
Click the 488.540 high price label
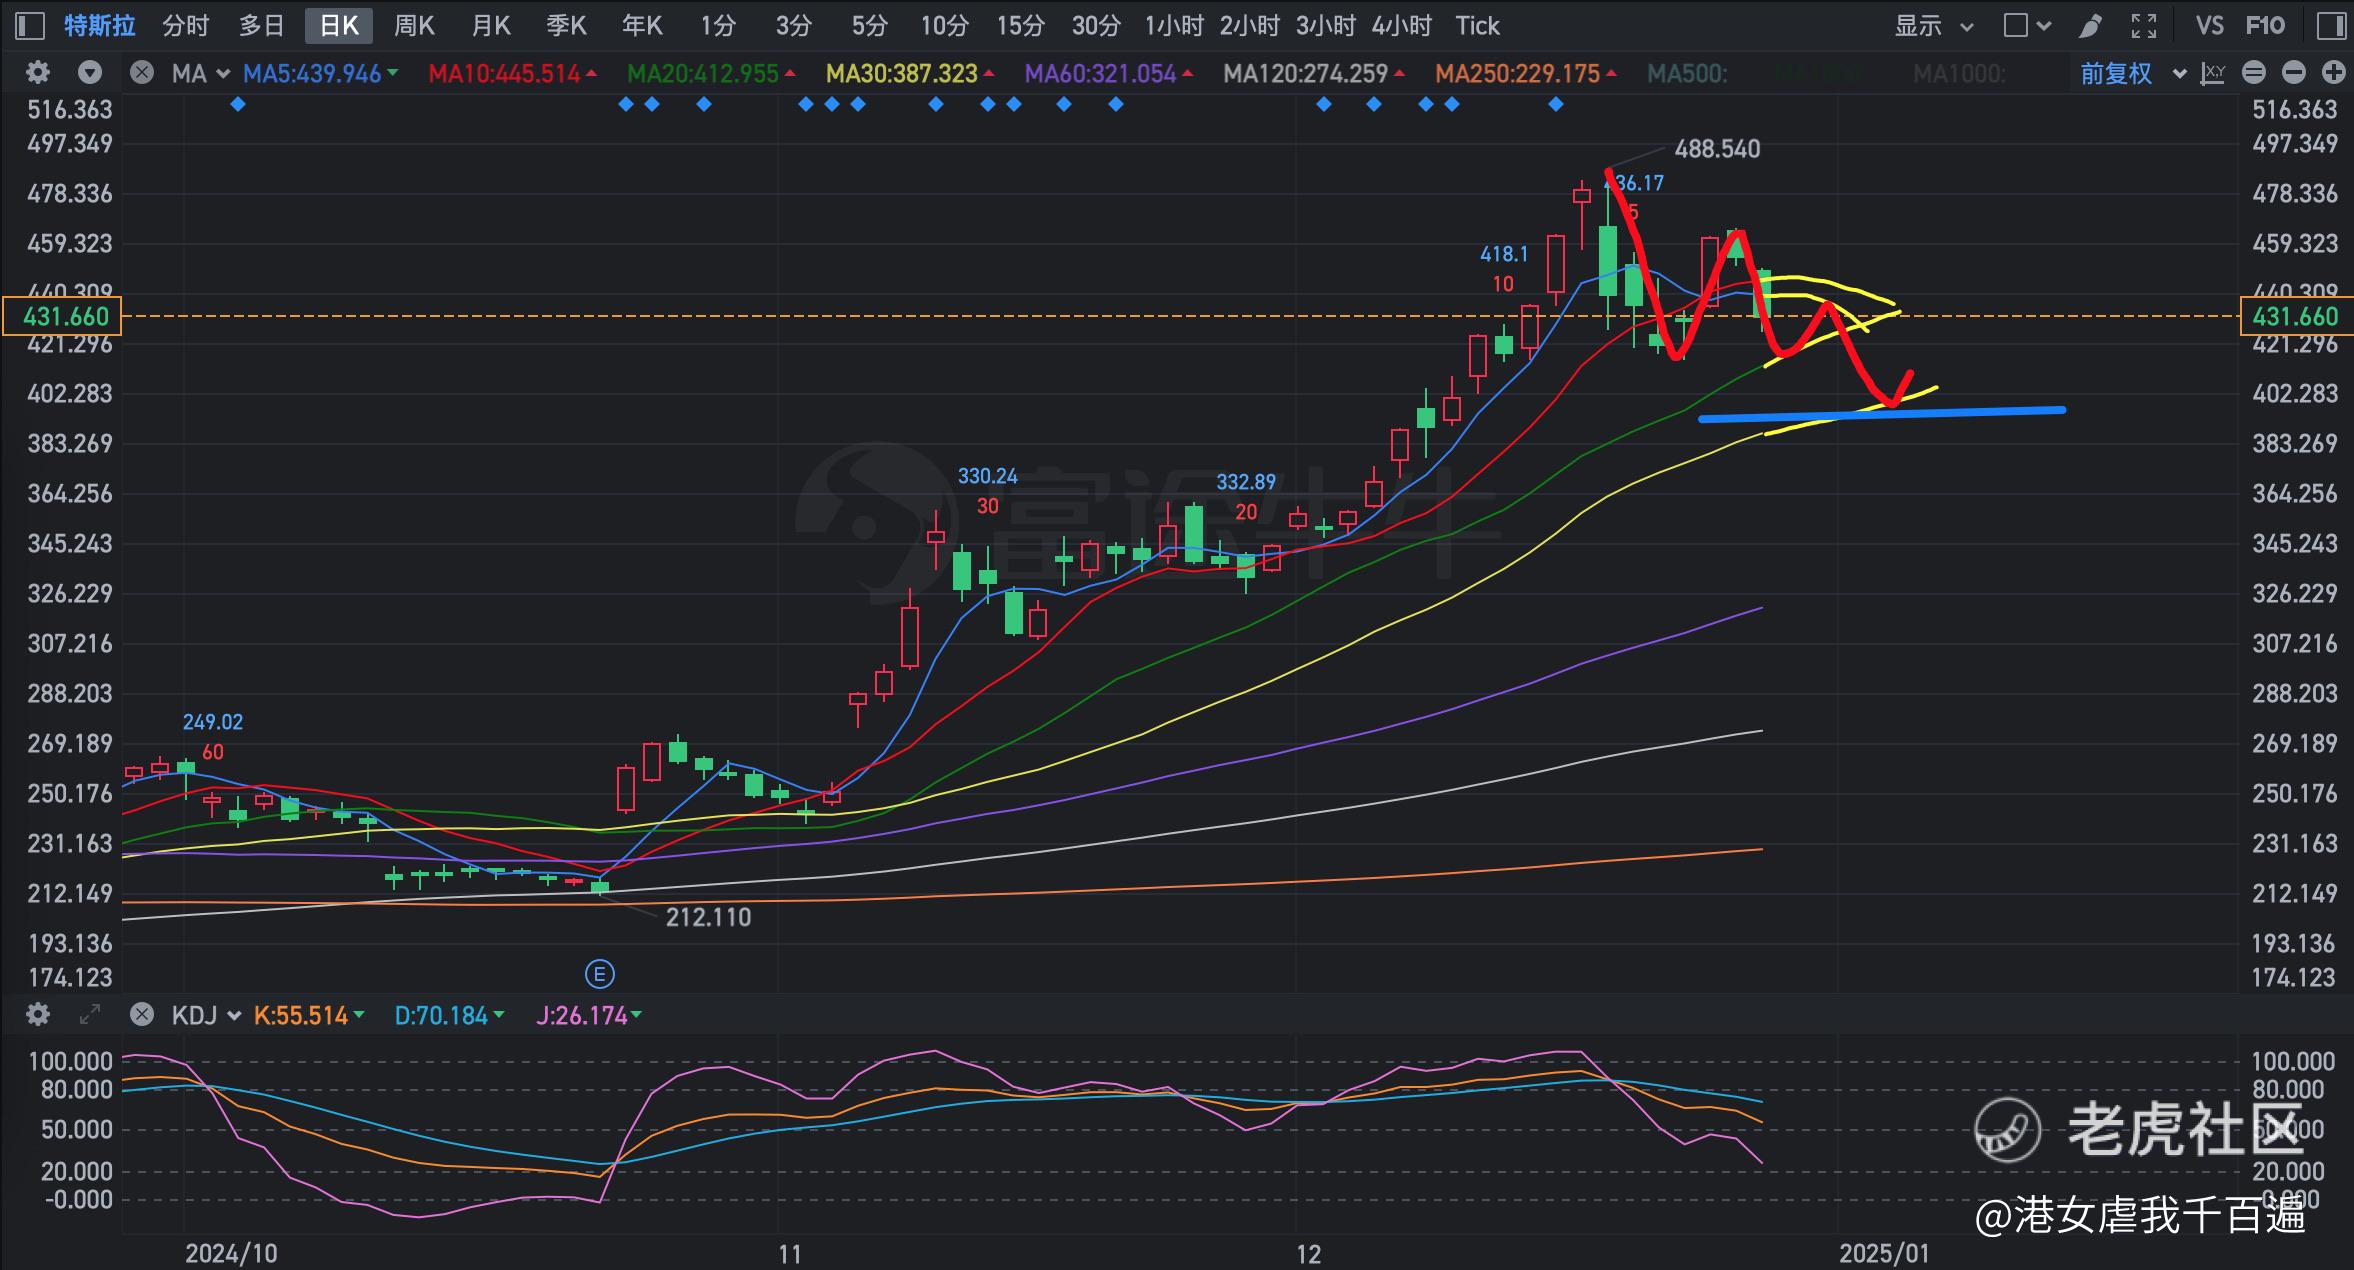click(x=1717, y=149)
